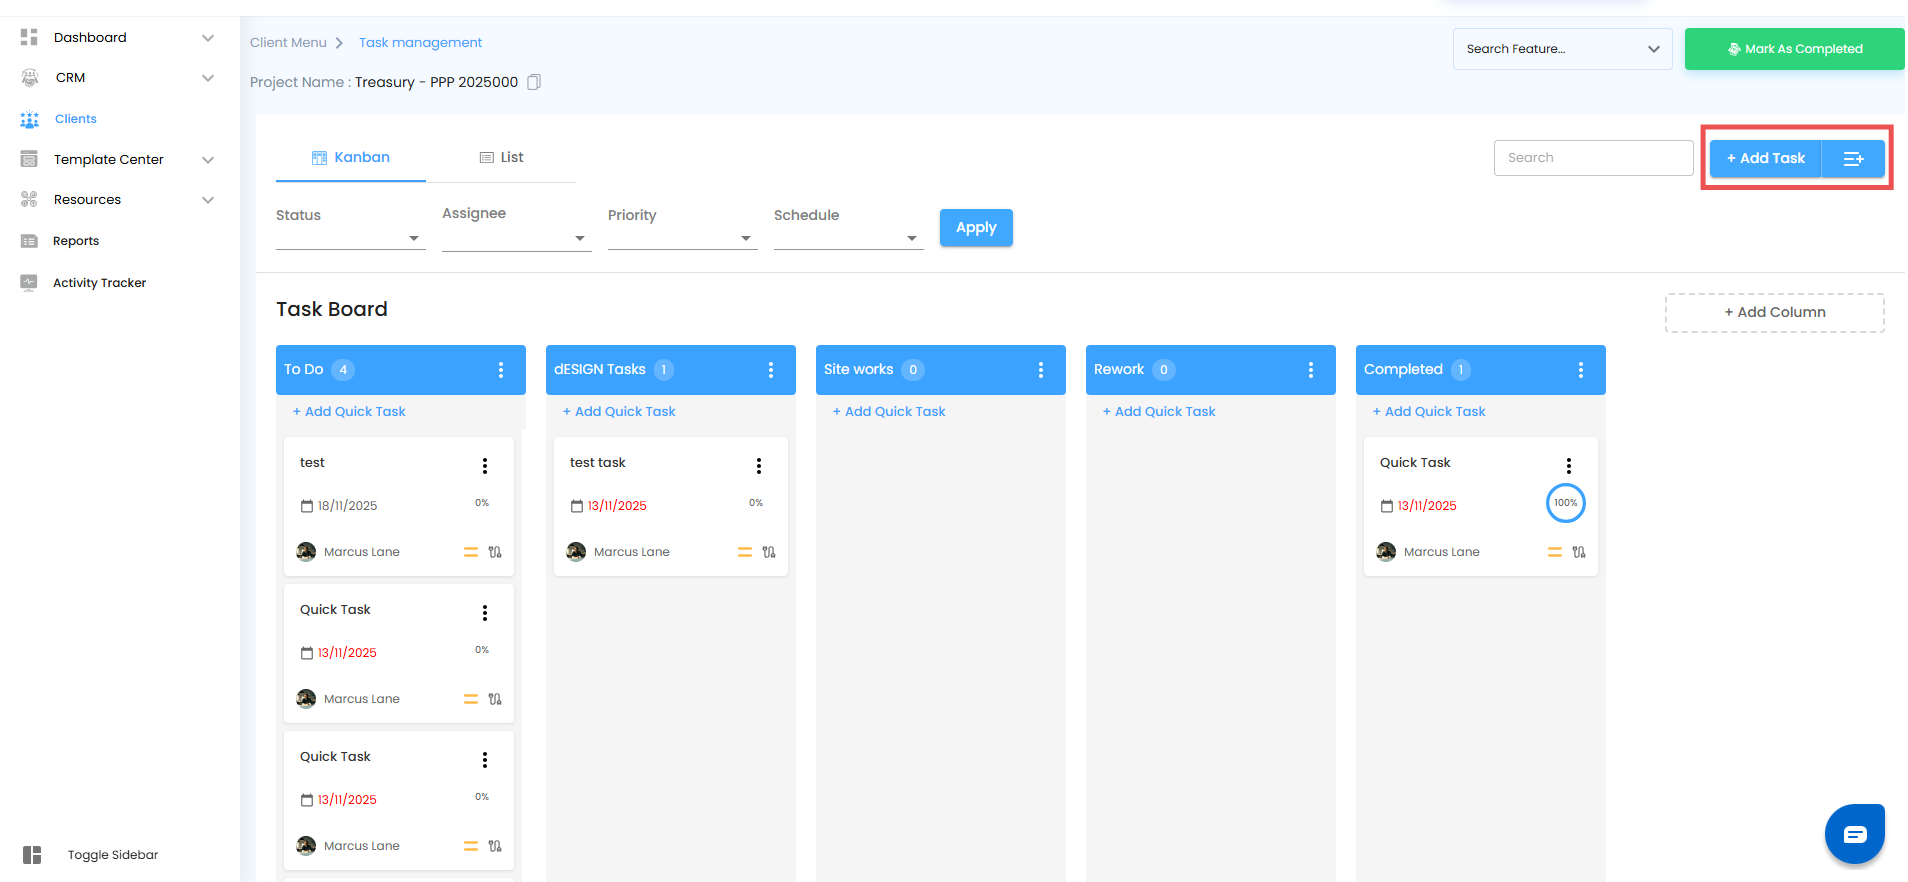This screenshot has width=1908, height=882.
Task: Click the 100% progress circle on Completed task
Action: pos(1566,503)
